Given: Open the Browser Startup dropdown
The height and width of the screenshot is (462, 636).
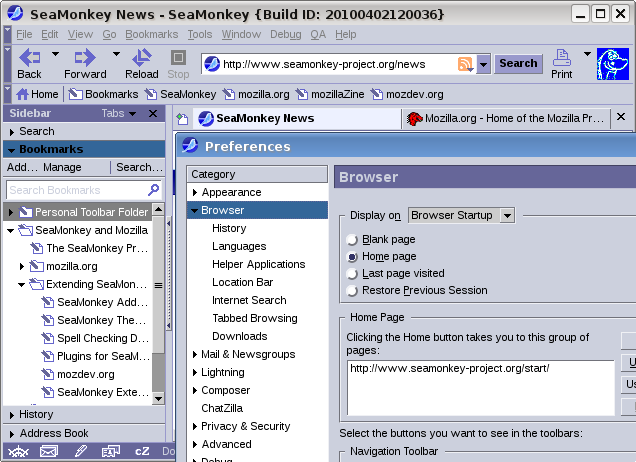Looking at the screenshot, I should coord(461,215).
